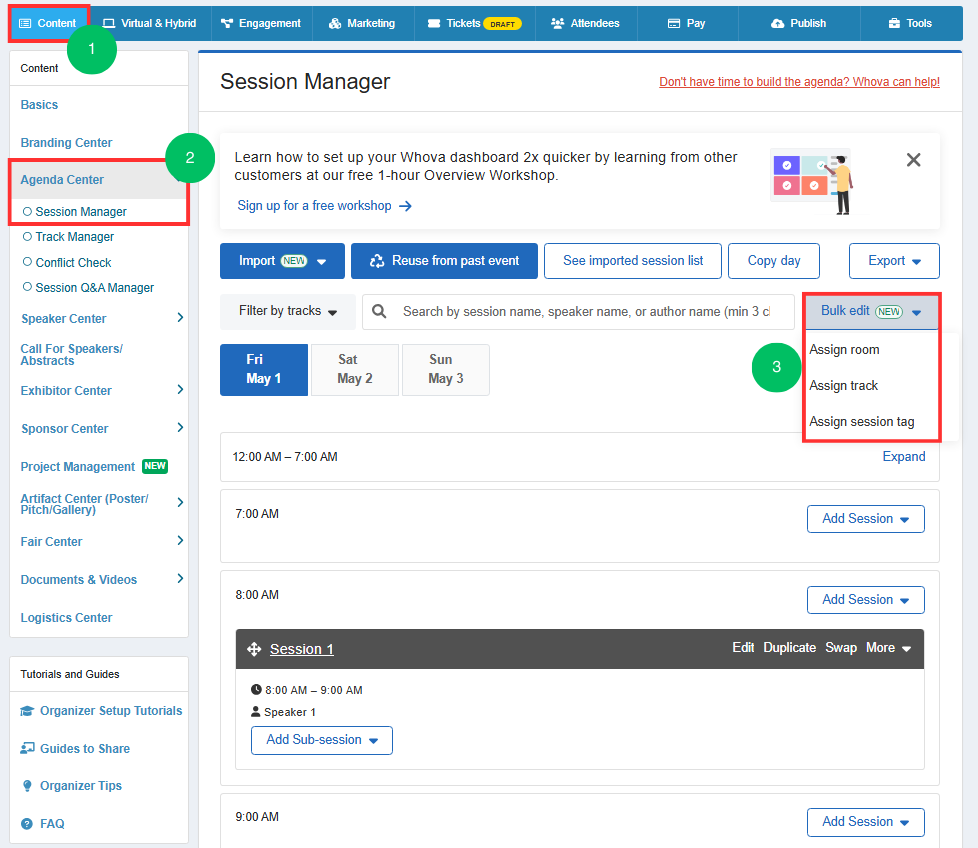Expand the Speaker Center chevron

(x=180, y=318)
